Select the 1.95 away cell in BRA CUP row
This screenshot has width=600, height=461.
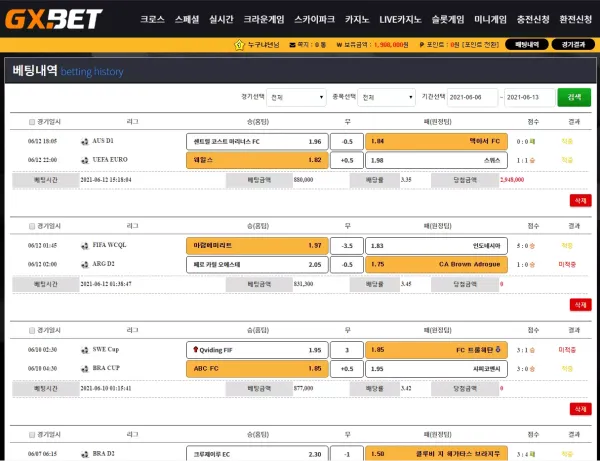[x=437, y=369]
